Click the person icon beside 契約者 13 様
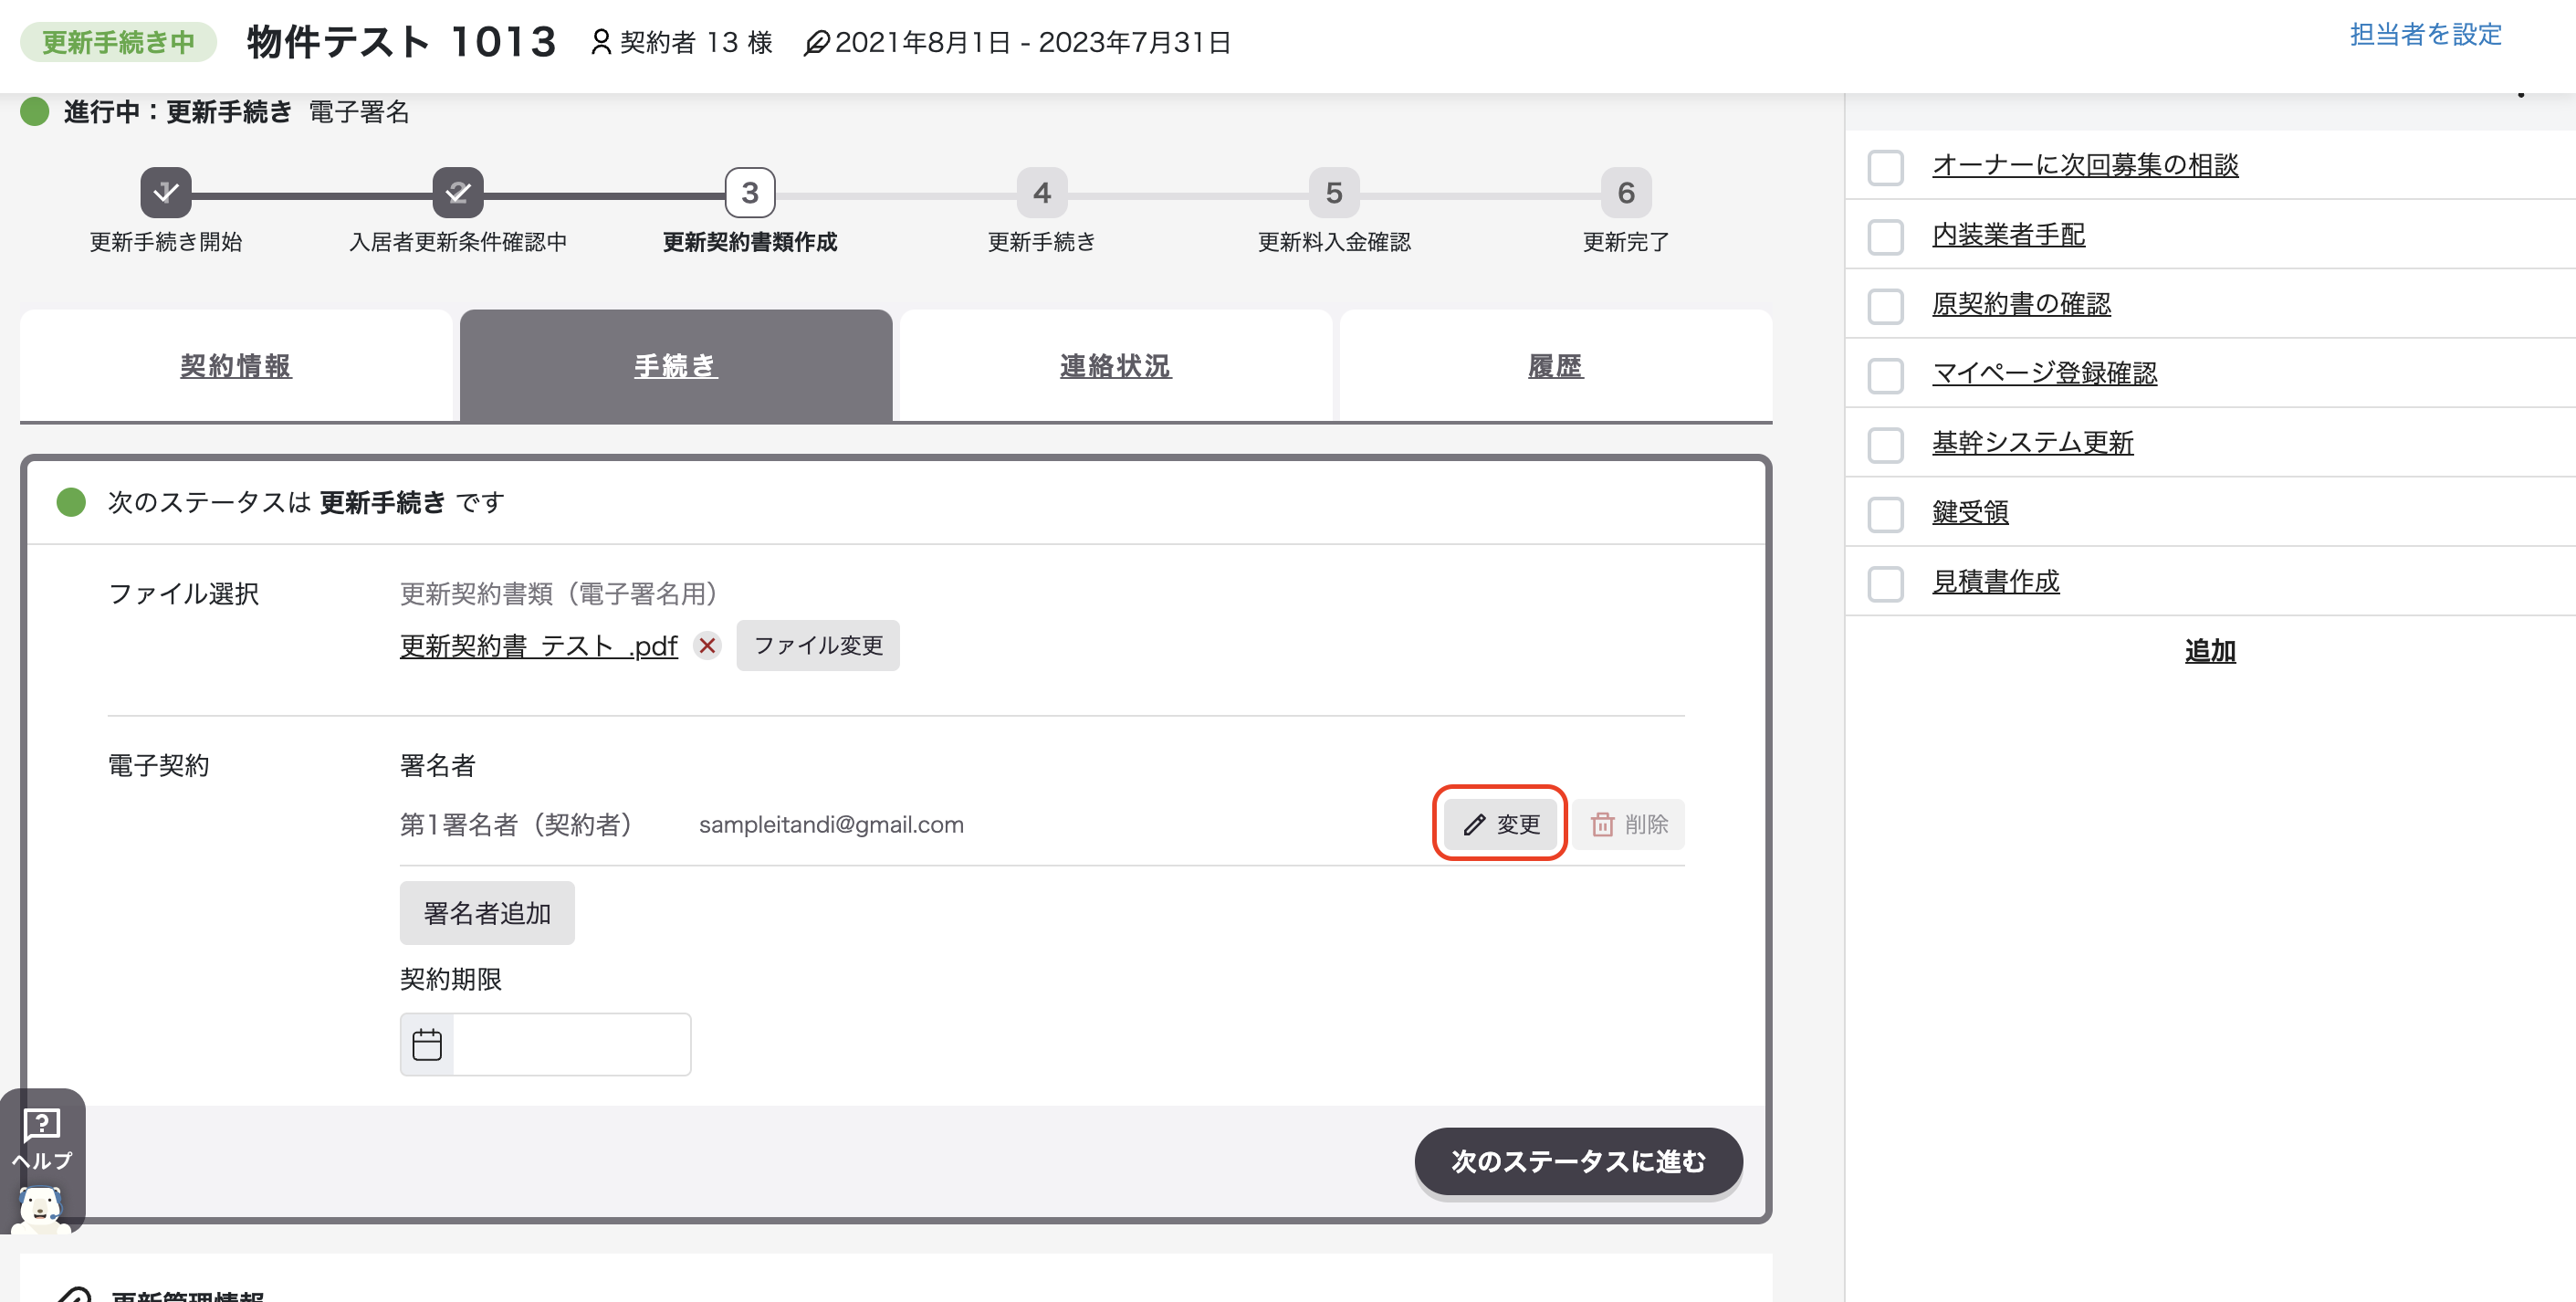 tap(601, 42)
